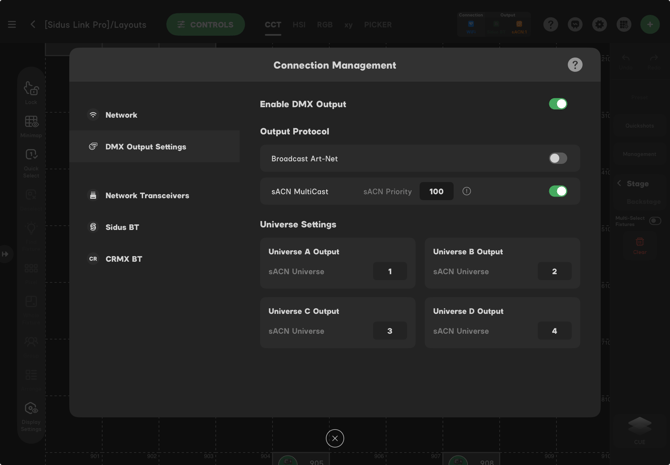Click the DMX Output Settings icon
670x465 pixels.
pos(93,147)
